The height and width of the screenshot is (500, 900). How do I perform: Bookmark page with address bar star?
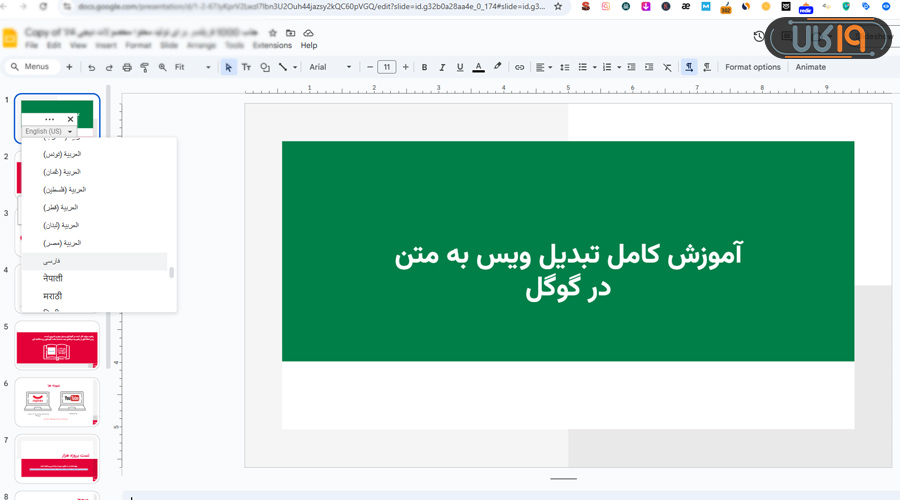558,7
